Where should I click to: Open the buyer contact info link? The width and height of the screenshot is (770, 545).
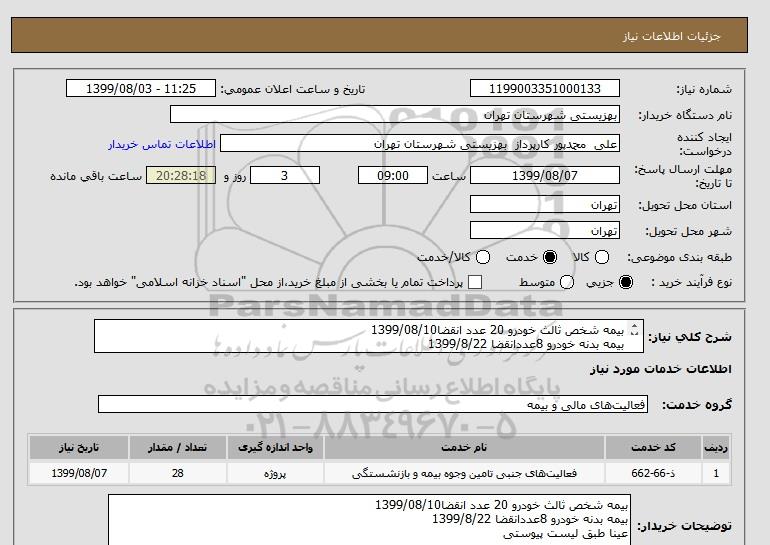pyautogui.click(x=162, y=144)
